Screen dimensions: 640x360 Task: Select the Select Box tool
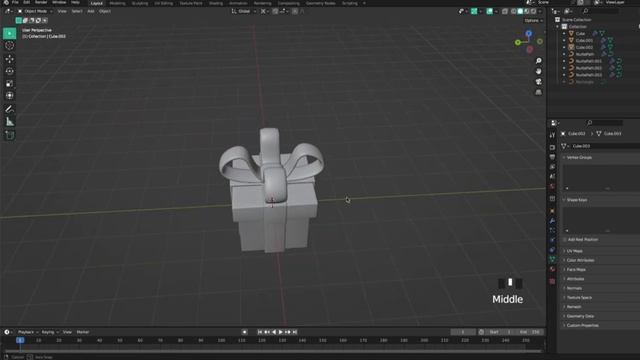(x=9, y=33)
